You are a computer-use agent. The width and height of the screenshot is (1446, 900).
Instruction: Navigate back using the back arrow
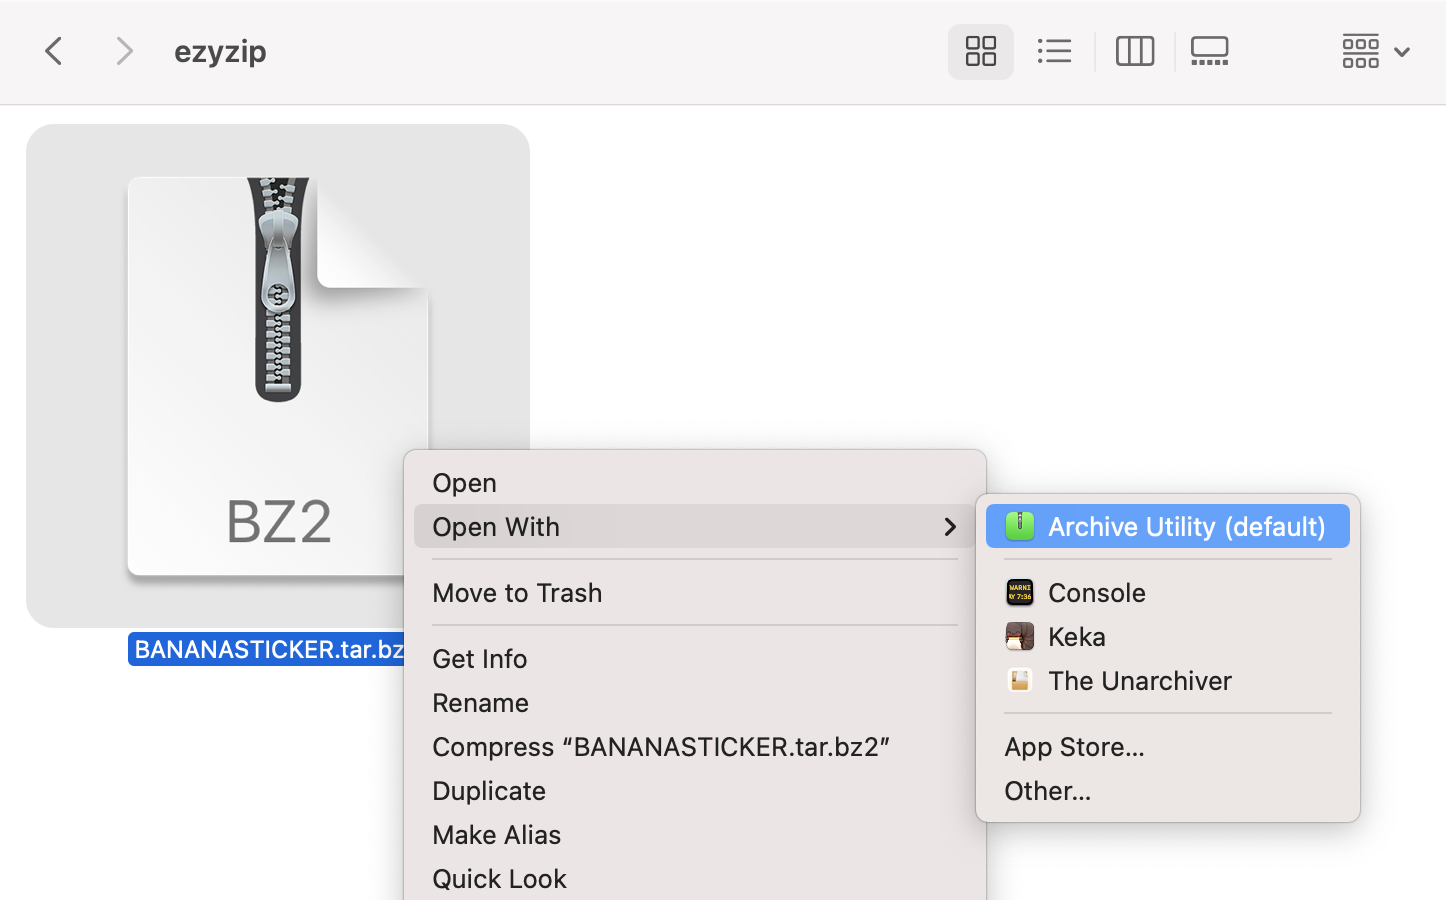click(53, 51)
